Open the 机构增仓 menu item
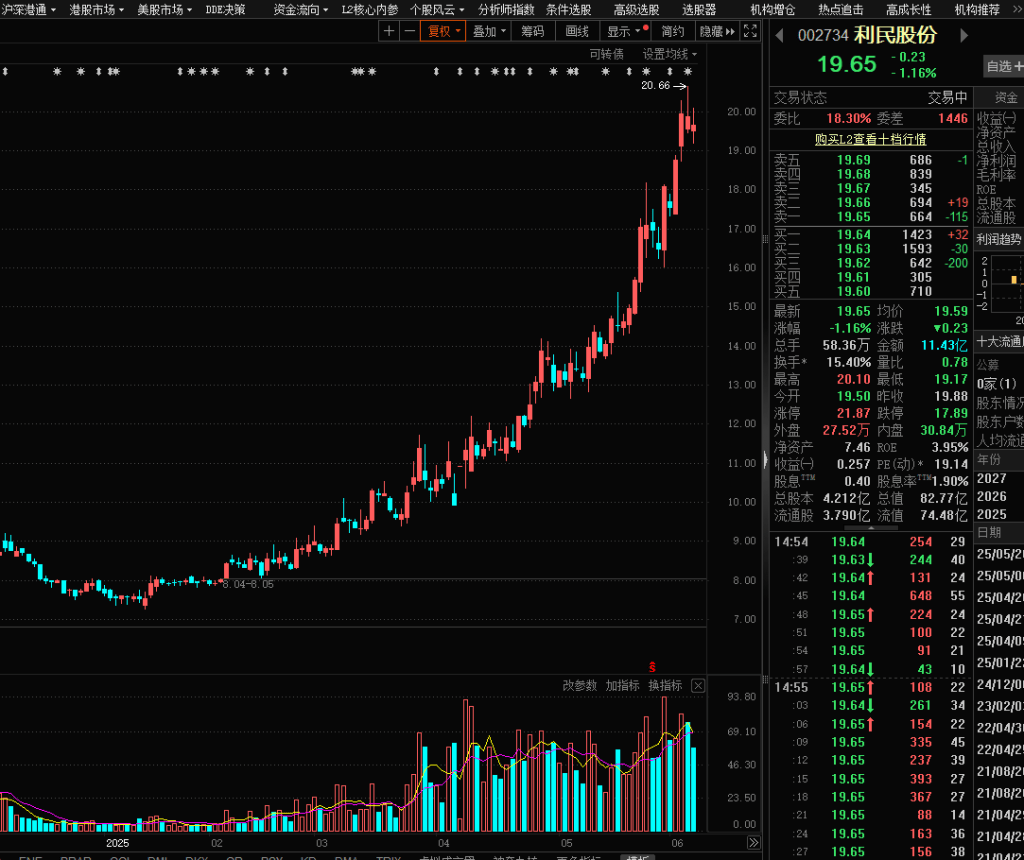This screenshot has width=1024, height=860. [x=773, y=10]
